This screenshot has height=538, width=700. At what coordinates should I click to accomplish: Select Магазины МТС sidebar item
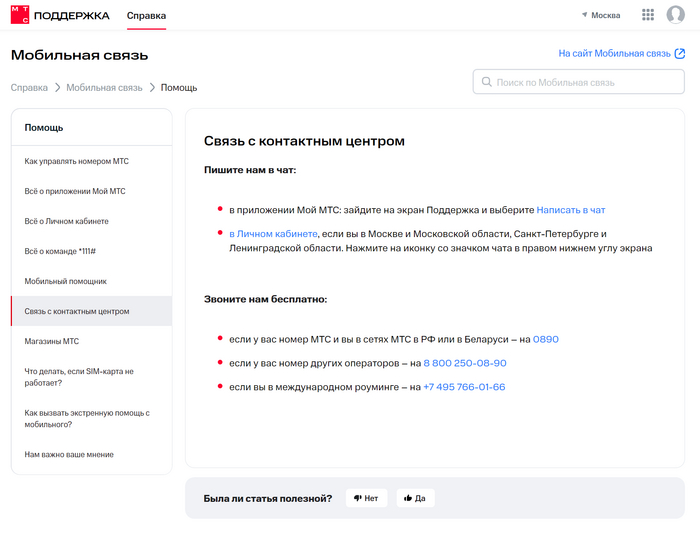[x=52, y=341]
